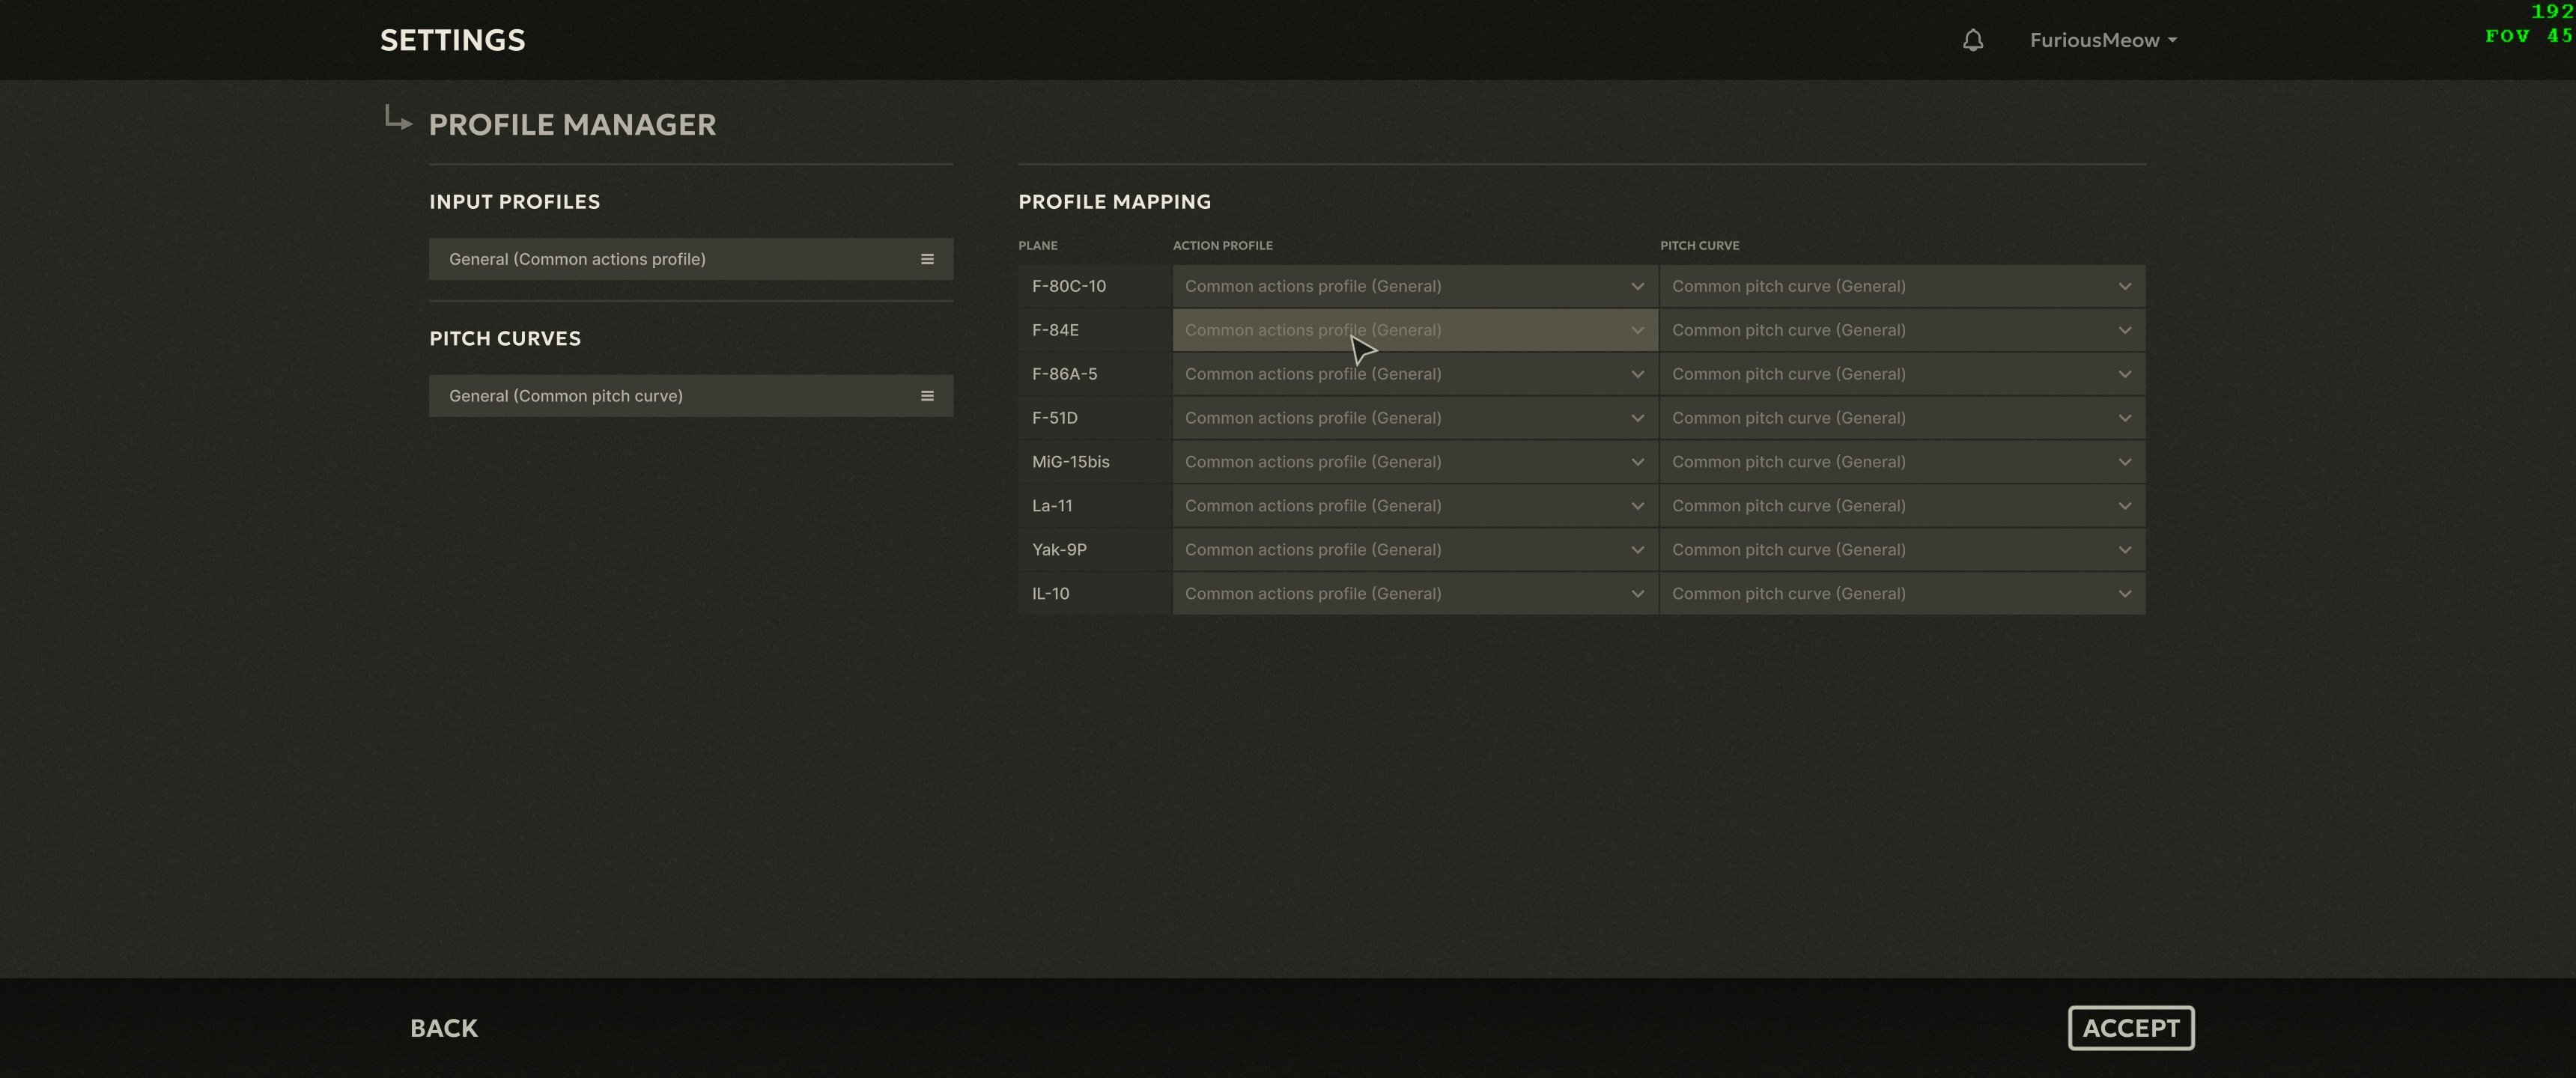Expand action profile dropdown for Yak-9P
The image size is (2576, 1078).
tap(1415, 550)
